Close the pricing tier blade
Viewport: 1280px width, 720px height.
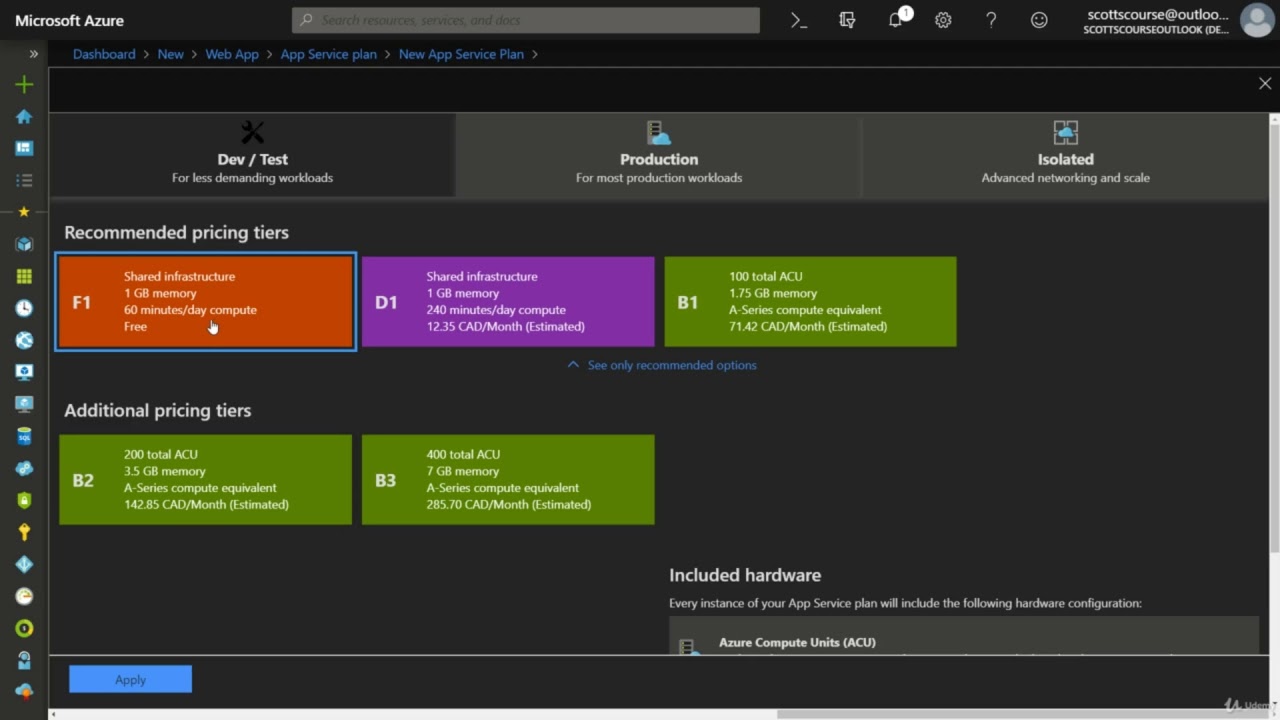1265,84
